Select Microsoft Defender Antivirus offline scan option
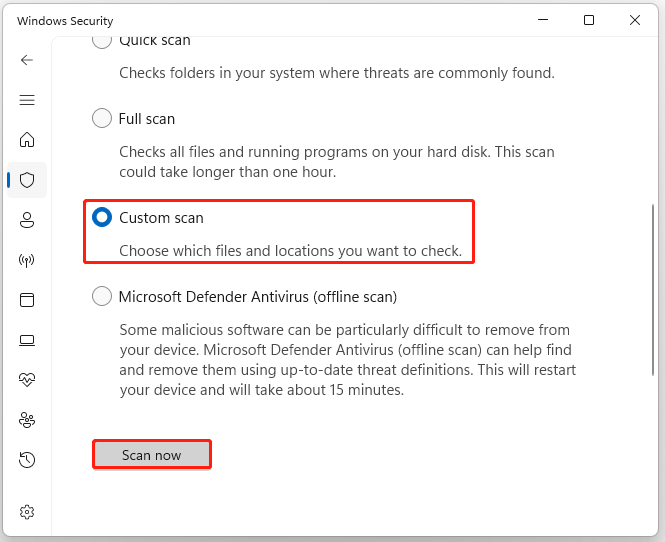The image size is (665, 542). [x=102, y=296]
